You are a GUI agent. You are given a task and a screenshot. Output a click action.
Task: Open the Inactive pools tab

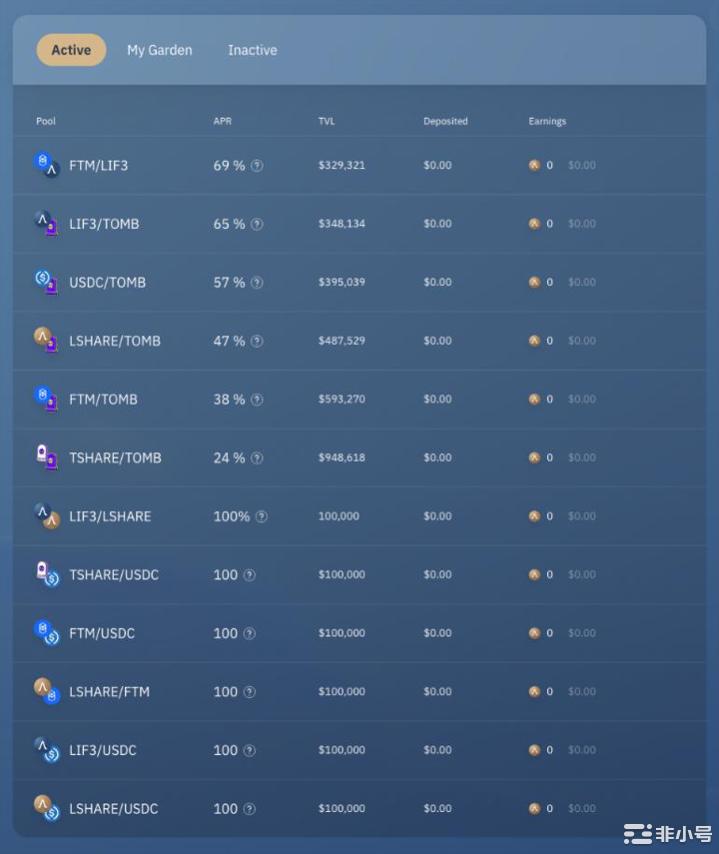(252, 50)
